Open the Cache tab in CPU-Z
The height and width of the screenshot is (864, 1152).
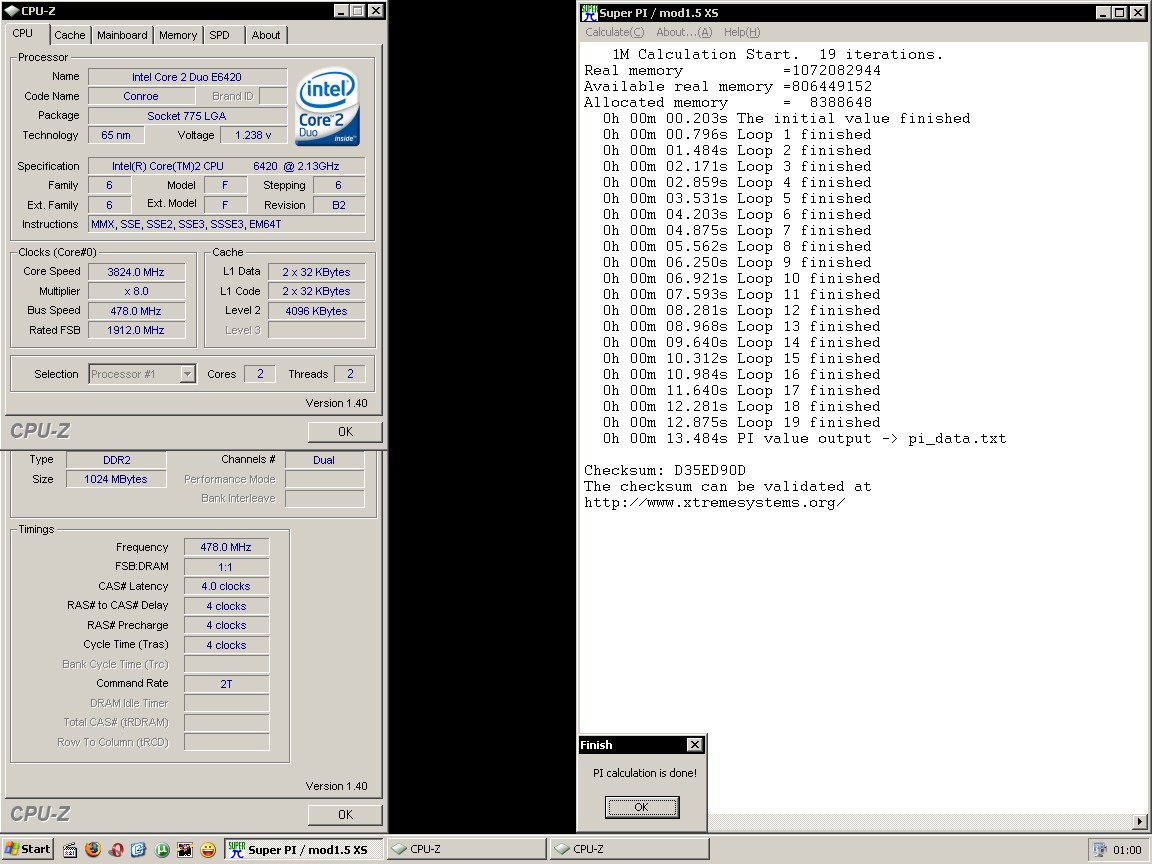click(x=70, y=35)
